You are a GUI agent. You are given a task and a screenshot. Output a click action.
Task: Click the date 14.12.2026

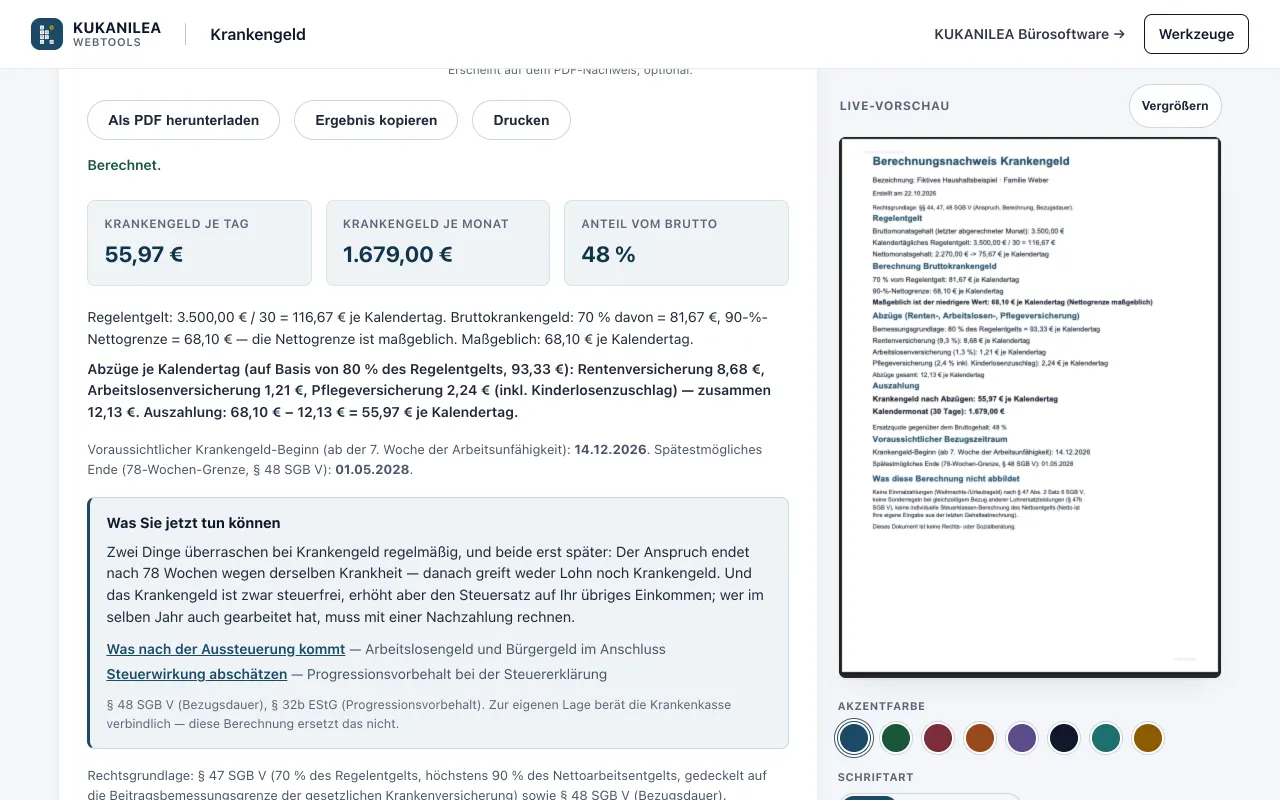point(611,449)
